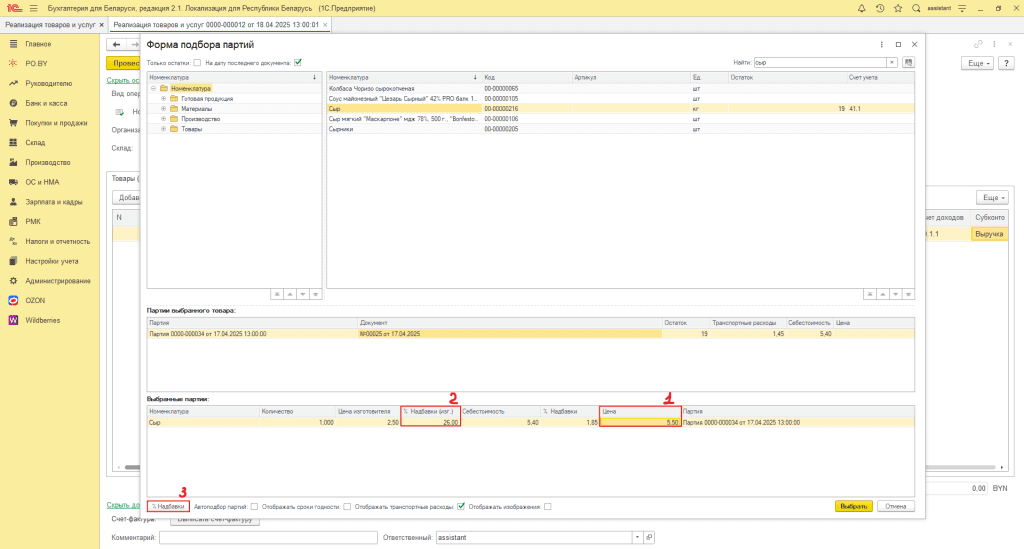Enable Отображать сроки годности checkbox
The image size is (1024, 549).
pyautogui.click(x=347, y=507)
